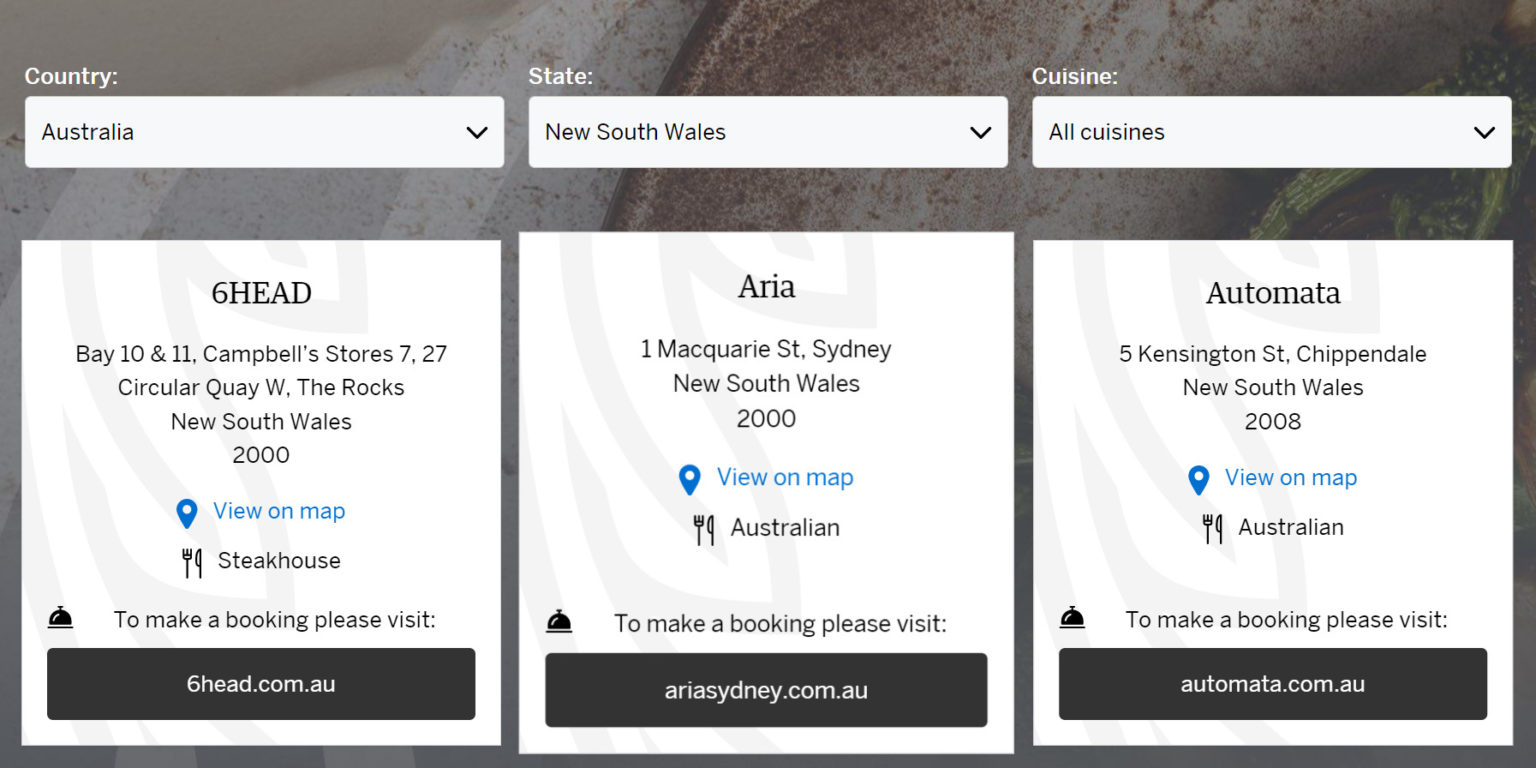The width and height of the screenshot is (1536, 768).
Task: Click the service bell icon on 6HEAD card
Action: [x=61, y=619]
